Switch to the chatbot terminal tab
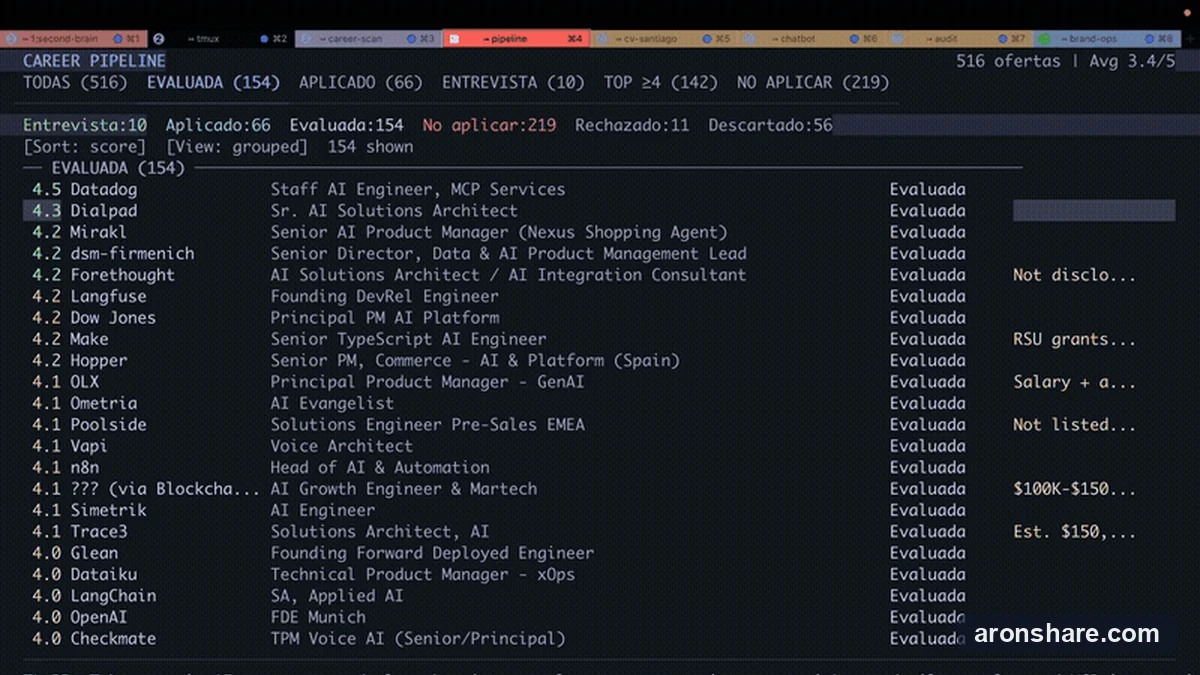Image resolution: width=1200 pixels, height=675 pixels. click(811, 39)
